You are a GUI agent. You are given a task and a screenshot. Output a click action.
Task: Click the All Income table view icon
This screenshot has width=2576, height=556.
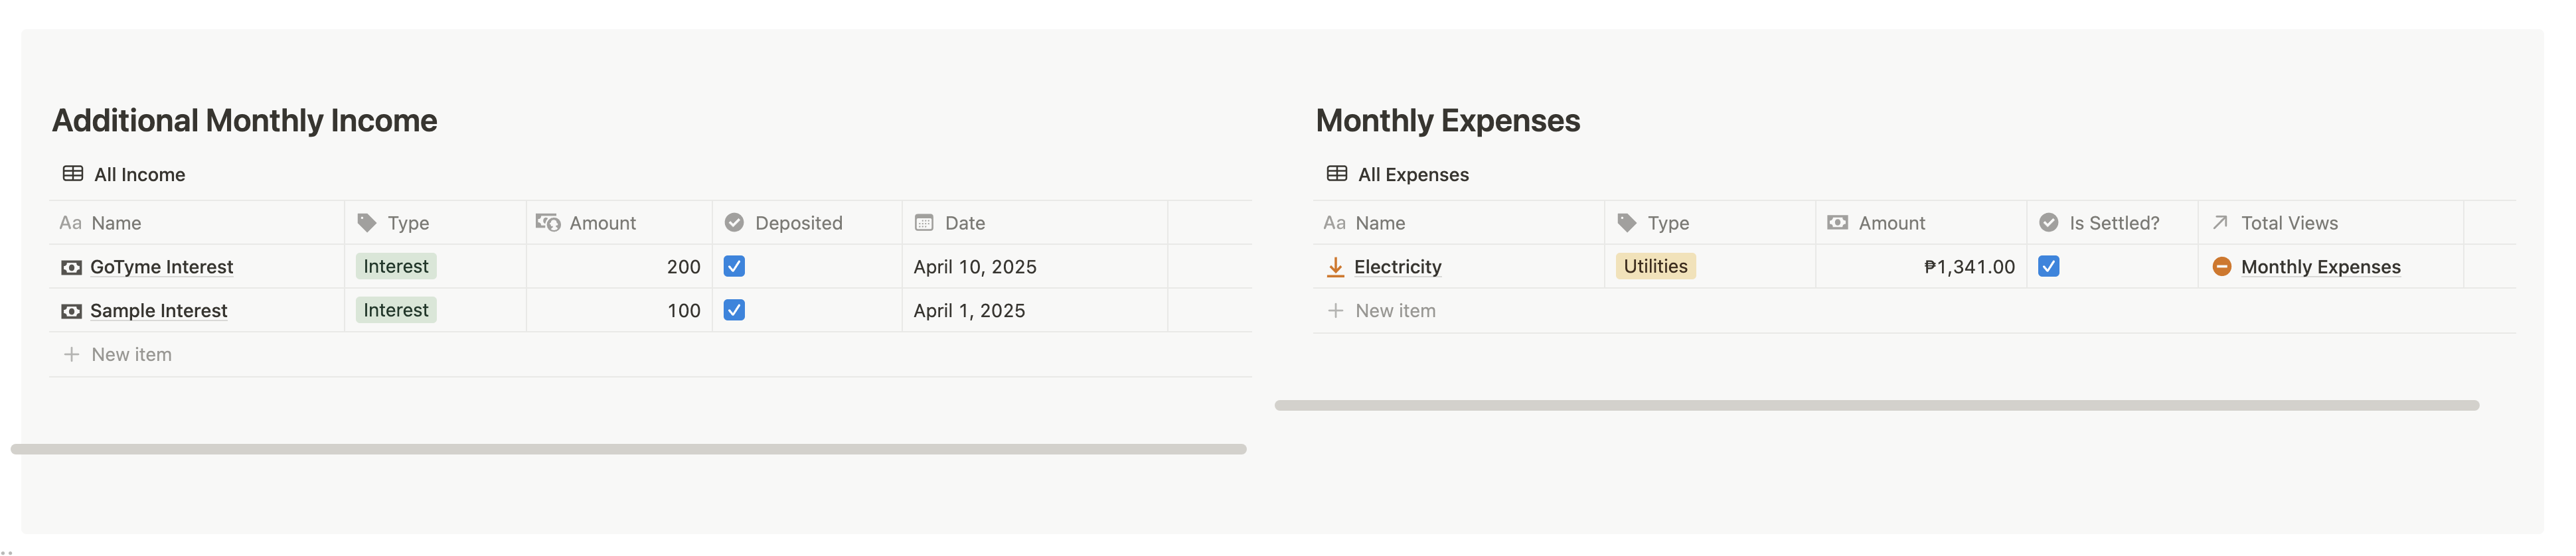73,174
